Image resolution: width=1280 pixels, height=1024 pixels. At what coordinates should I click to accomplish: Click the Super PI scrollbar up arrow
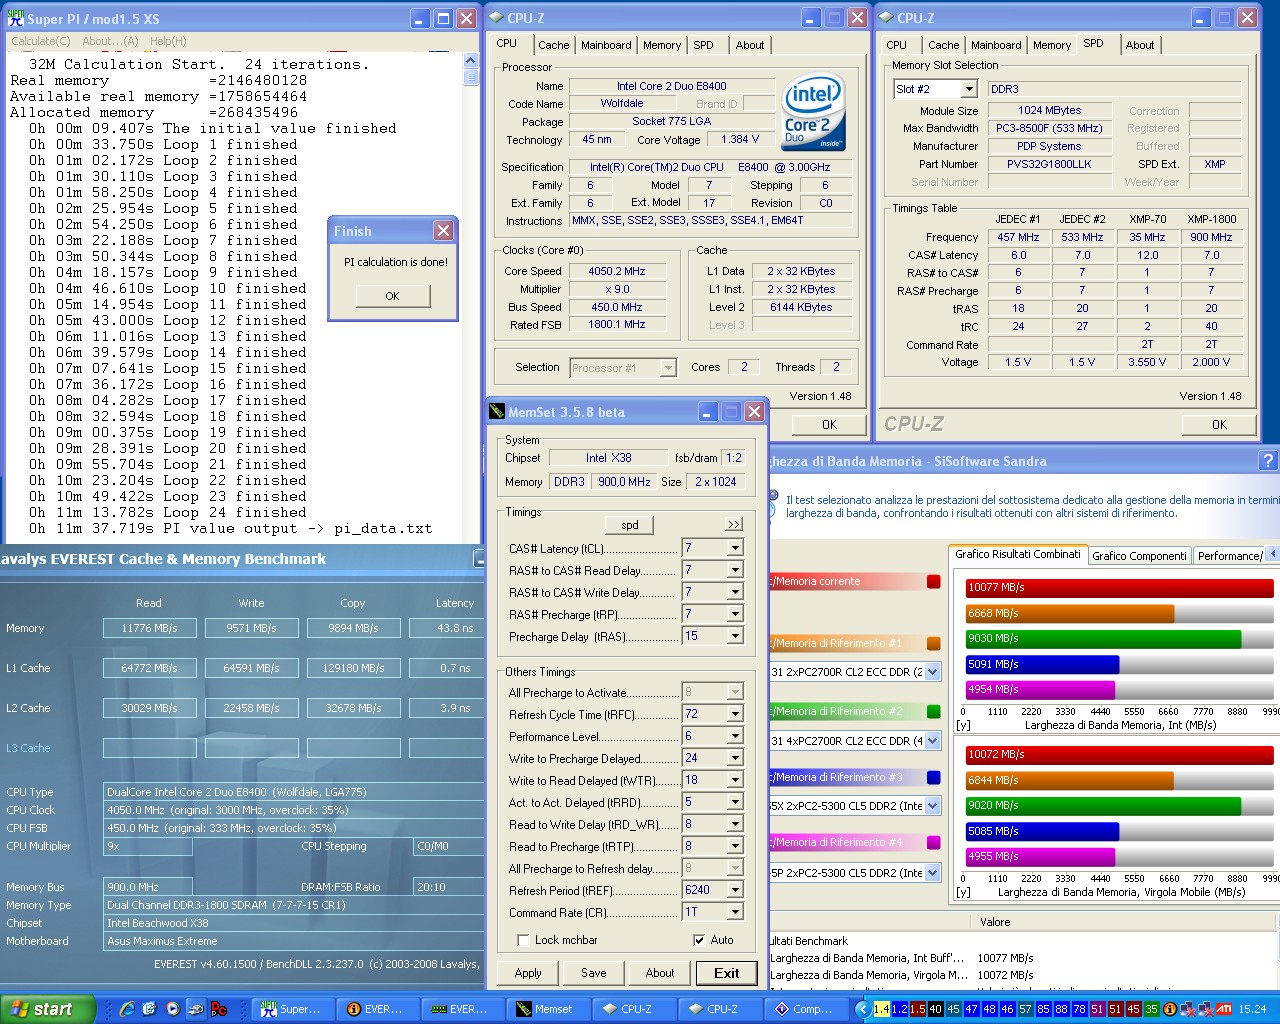pos(471,61)
